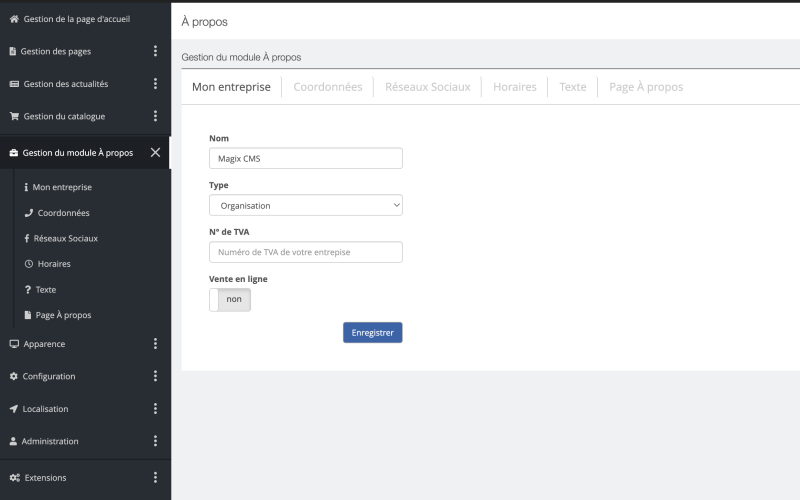Click the Localisation menu label
The height and width of the screenshot is (500, 800).
[45, 409]
